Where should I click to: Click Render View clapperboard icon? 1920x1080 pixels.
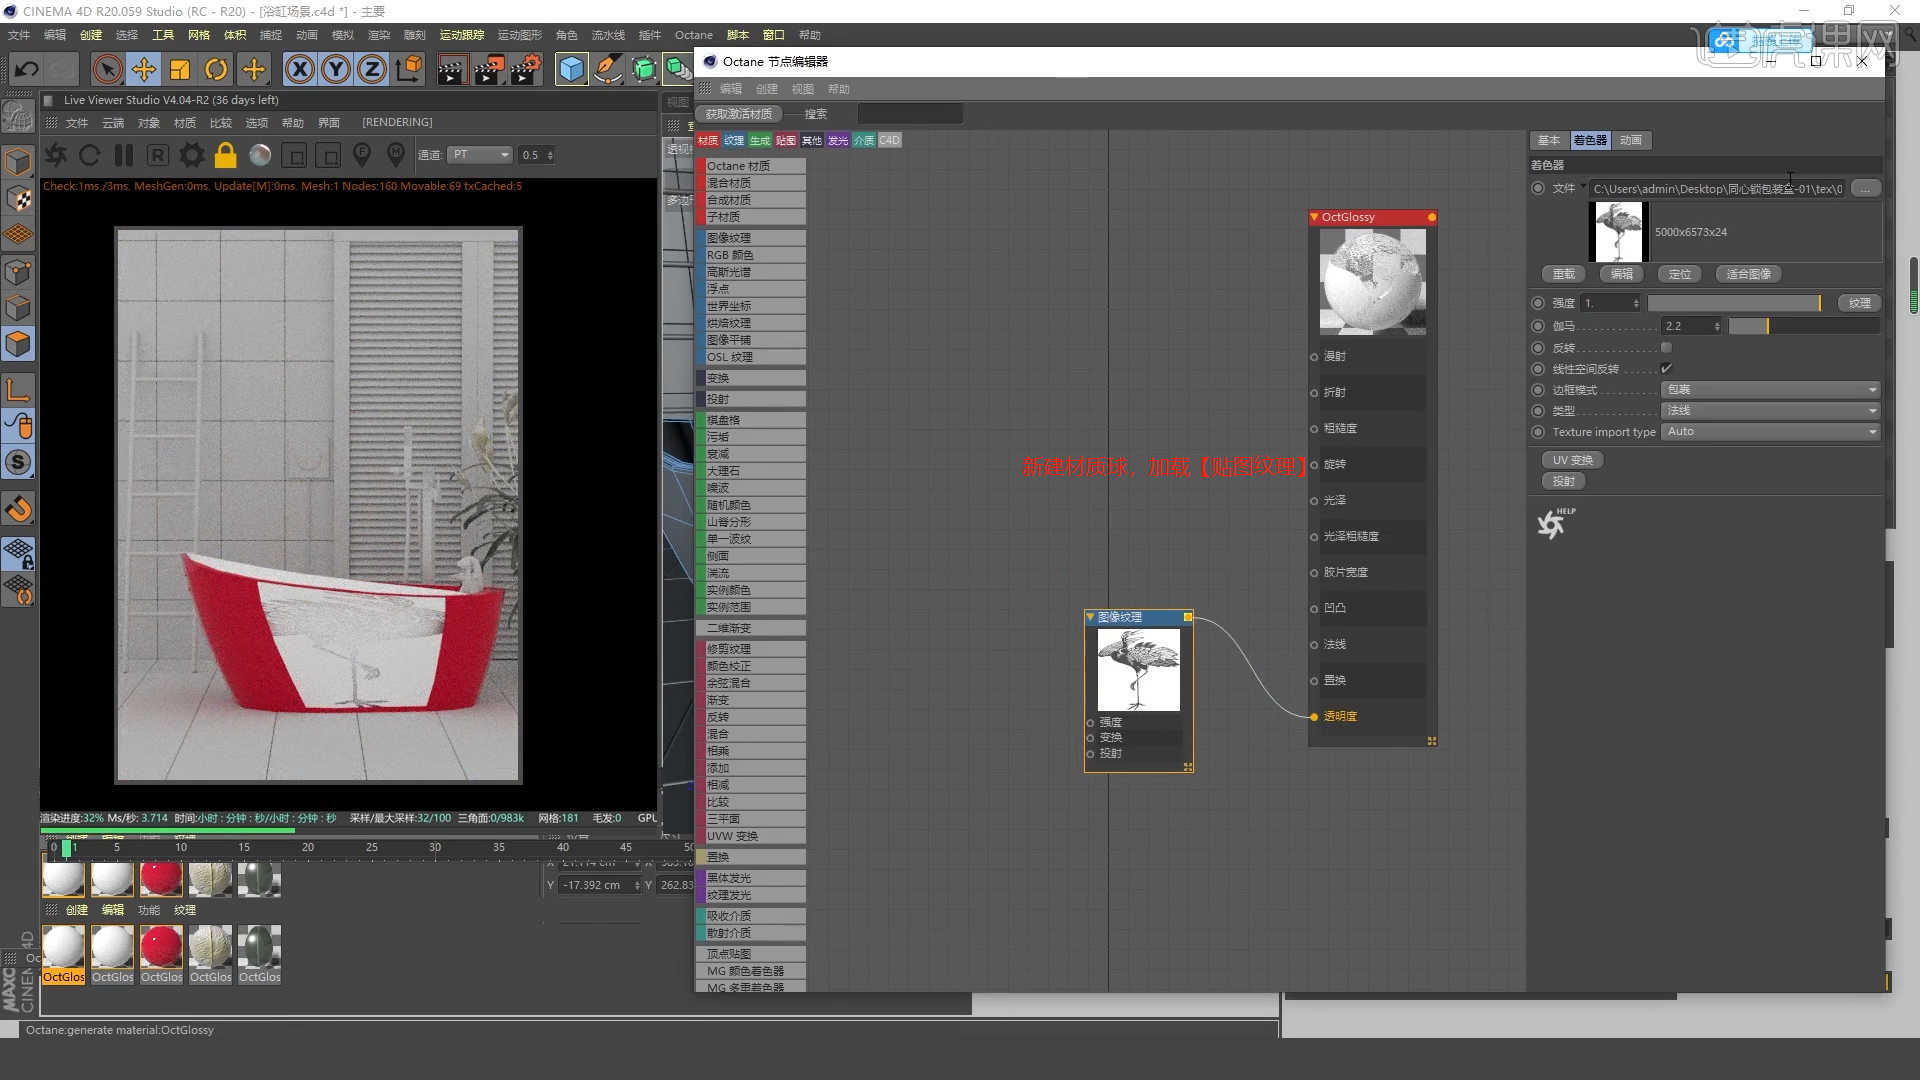pos(452,69)
